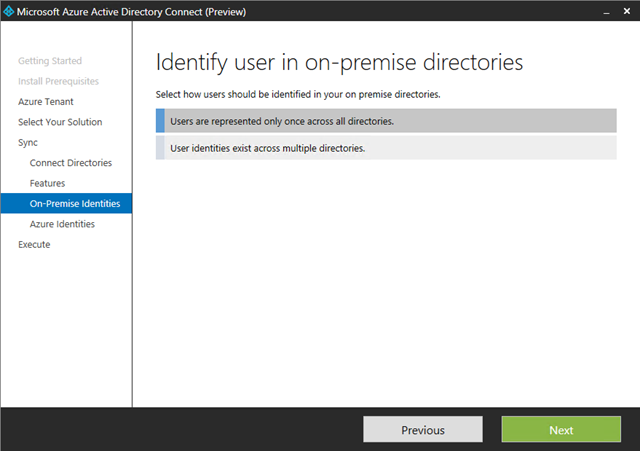Close the Azure AD Connect window
The height and width of the screenshot is (451, 640).
point(627,11)
